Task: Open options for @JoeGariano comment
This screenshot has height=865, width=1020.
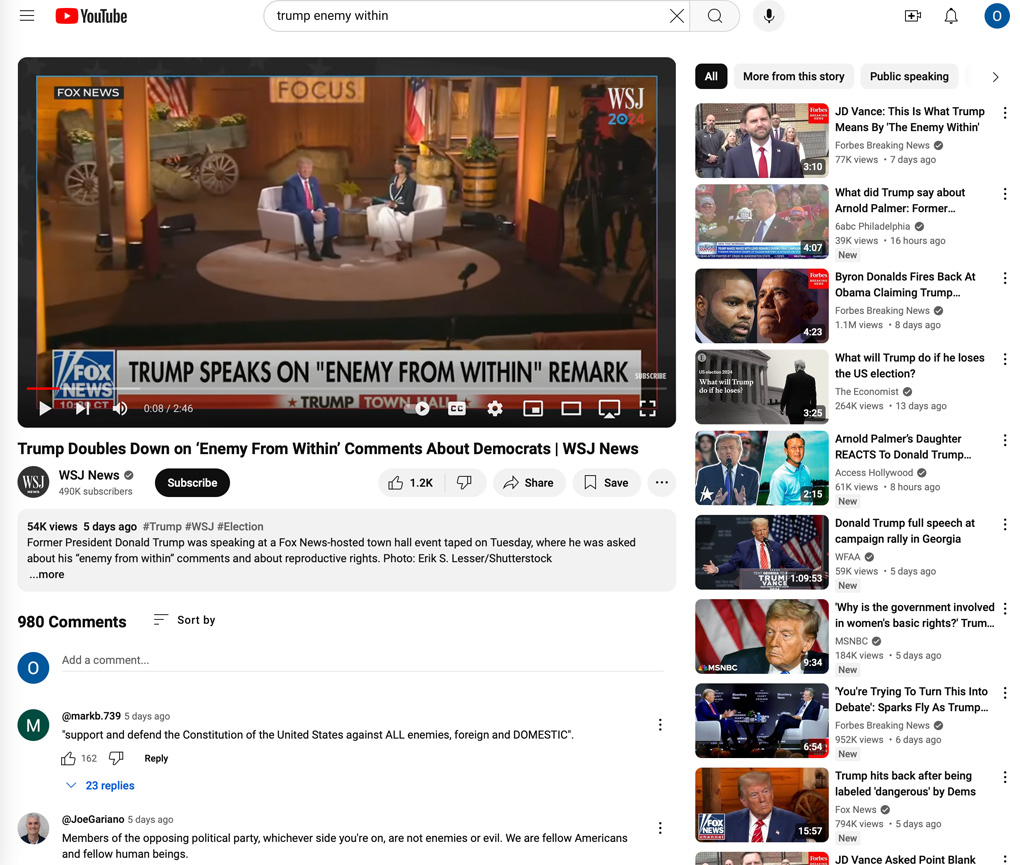Action: (x=660, y=828)
